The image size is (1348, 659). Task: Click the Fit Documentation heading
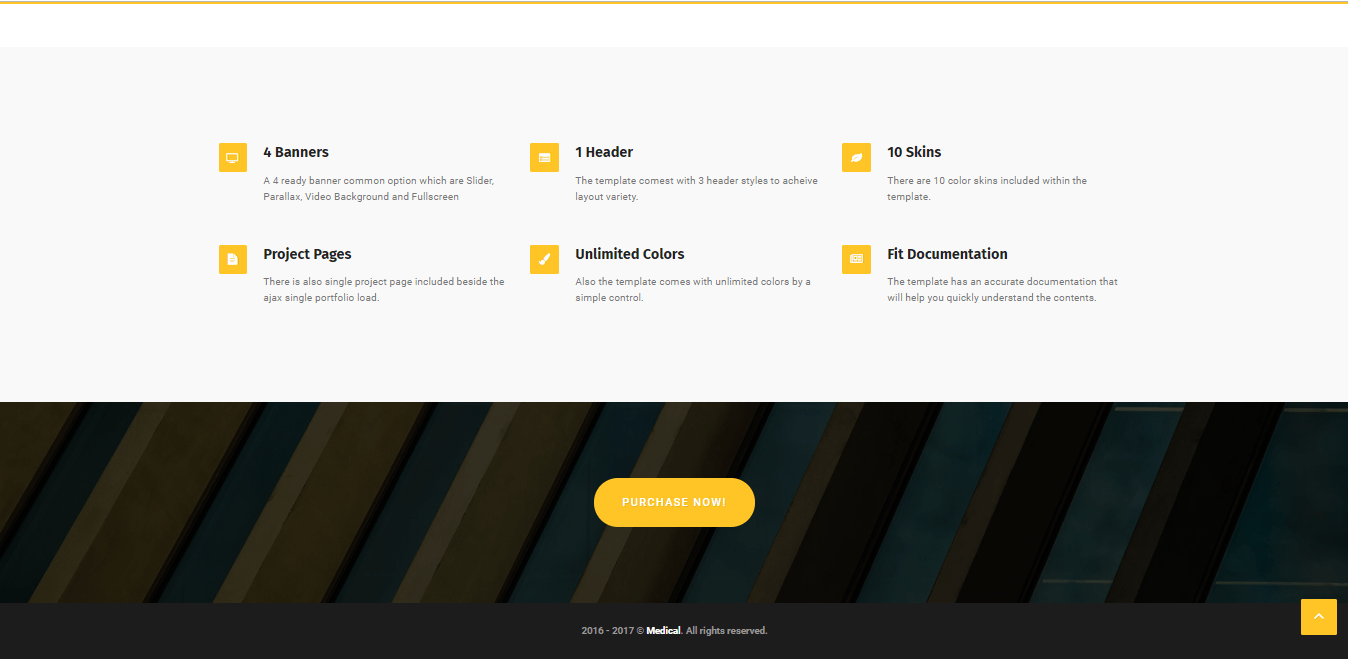pos(947,254)
